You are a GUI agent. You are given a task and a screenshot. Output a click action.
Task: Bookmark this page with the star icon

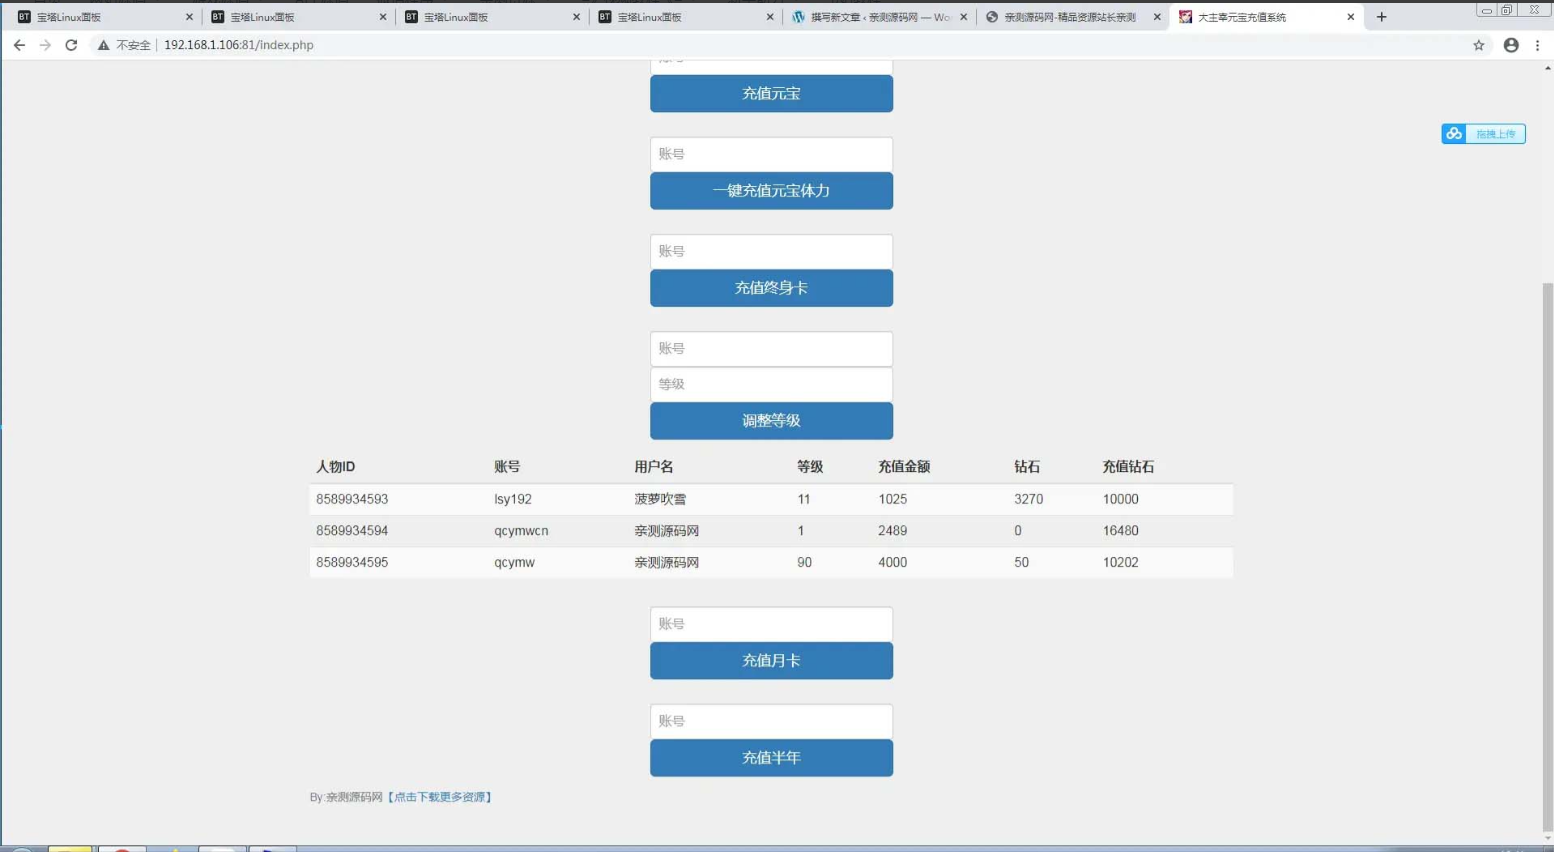tap(1478, 45)
